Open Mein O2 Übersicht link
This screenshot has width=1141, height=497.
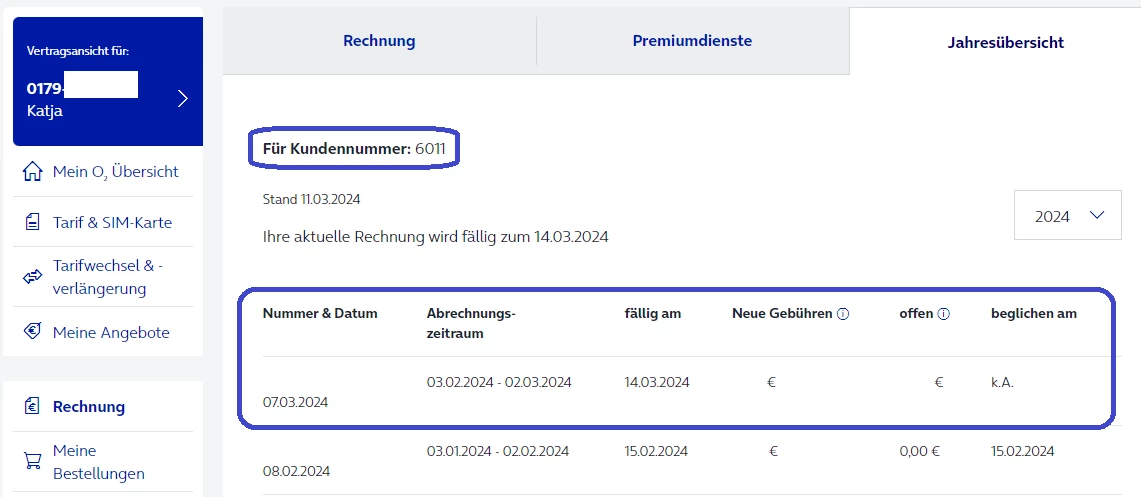click(115, 172)
